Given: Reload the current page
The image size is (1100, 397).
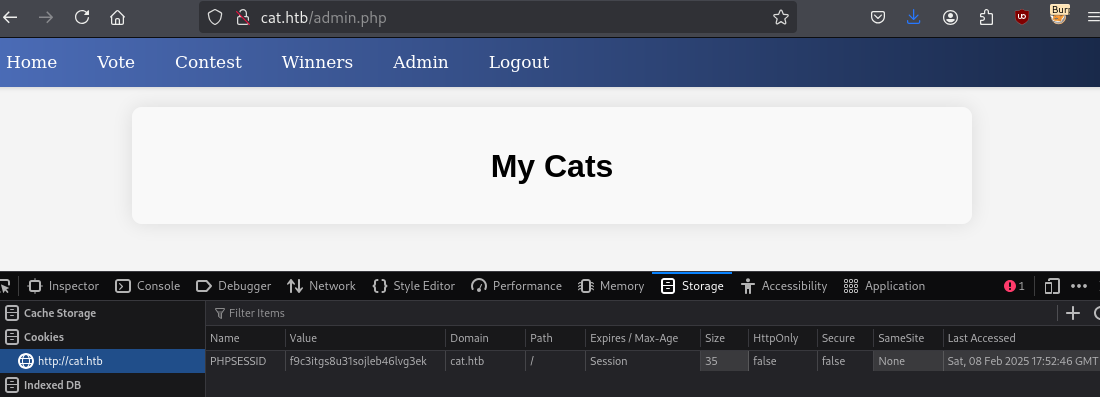Looking at the screenshot, I should (82, 17).
